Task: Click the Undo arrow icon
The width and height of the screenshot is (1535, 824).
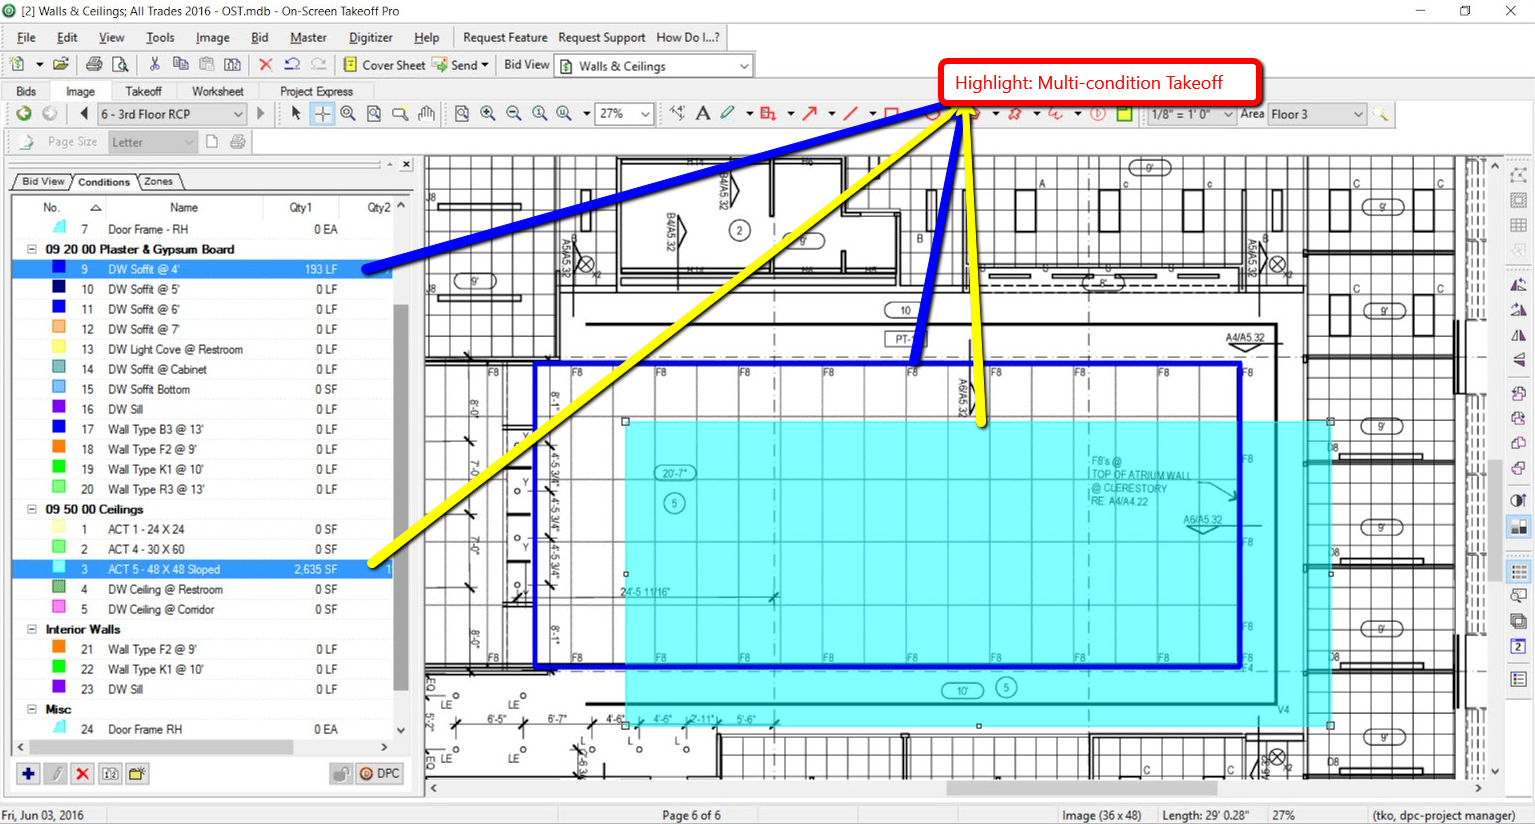Action: tap(292, 65)
